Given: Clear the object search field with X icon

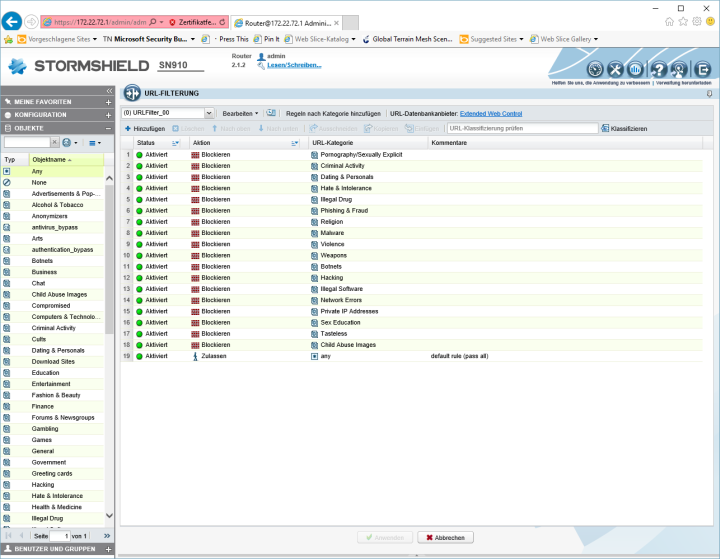Looking at the screenshot, I should pyautogui.click(x=56, y=143).
